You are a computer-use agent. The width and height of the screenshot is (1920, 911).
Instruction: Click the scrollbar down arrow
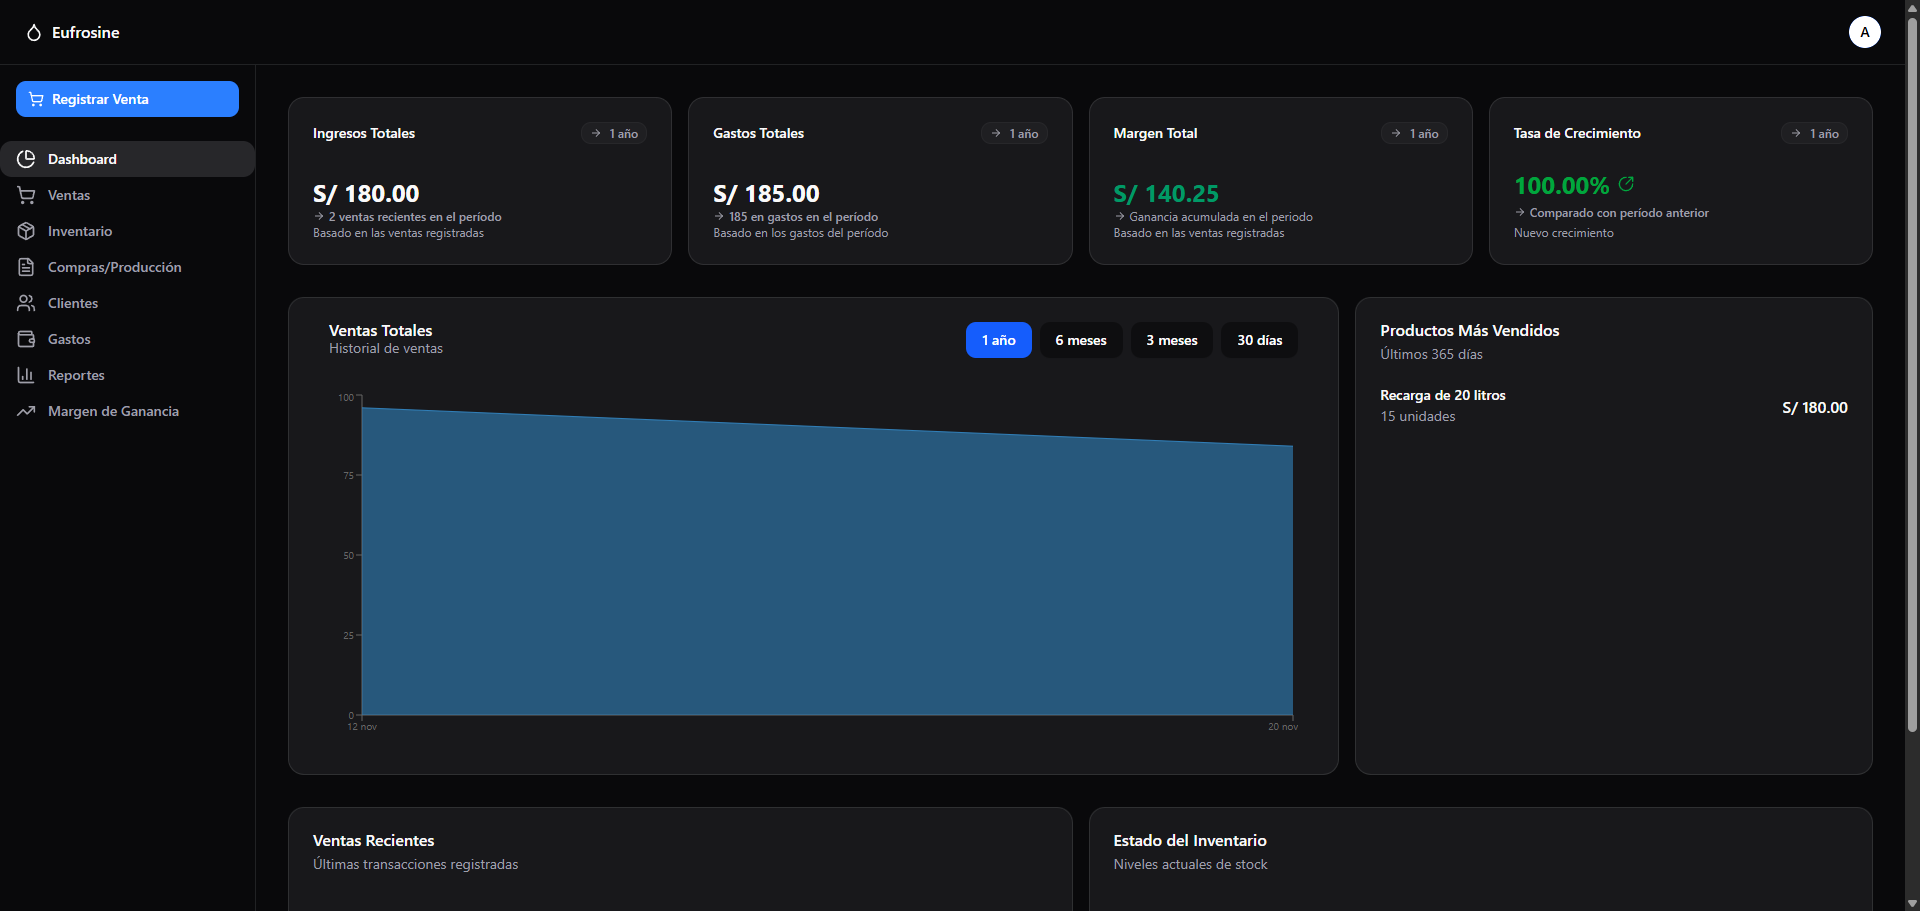1912,903
